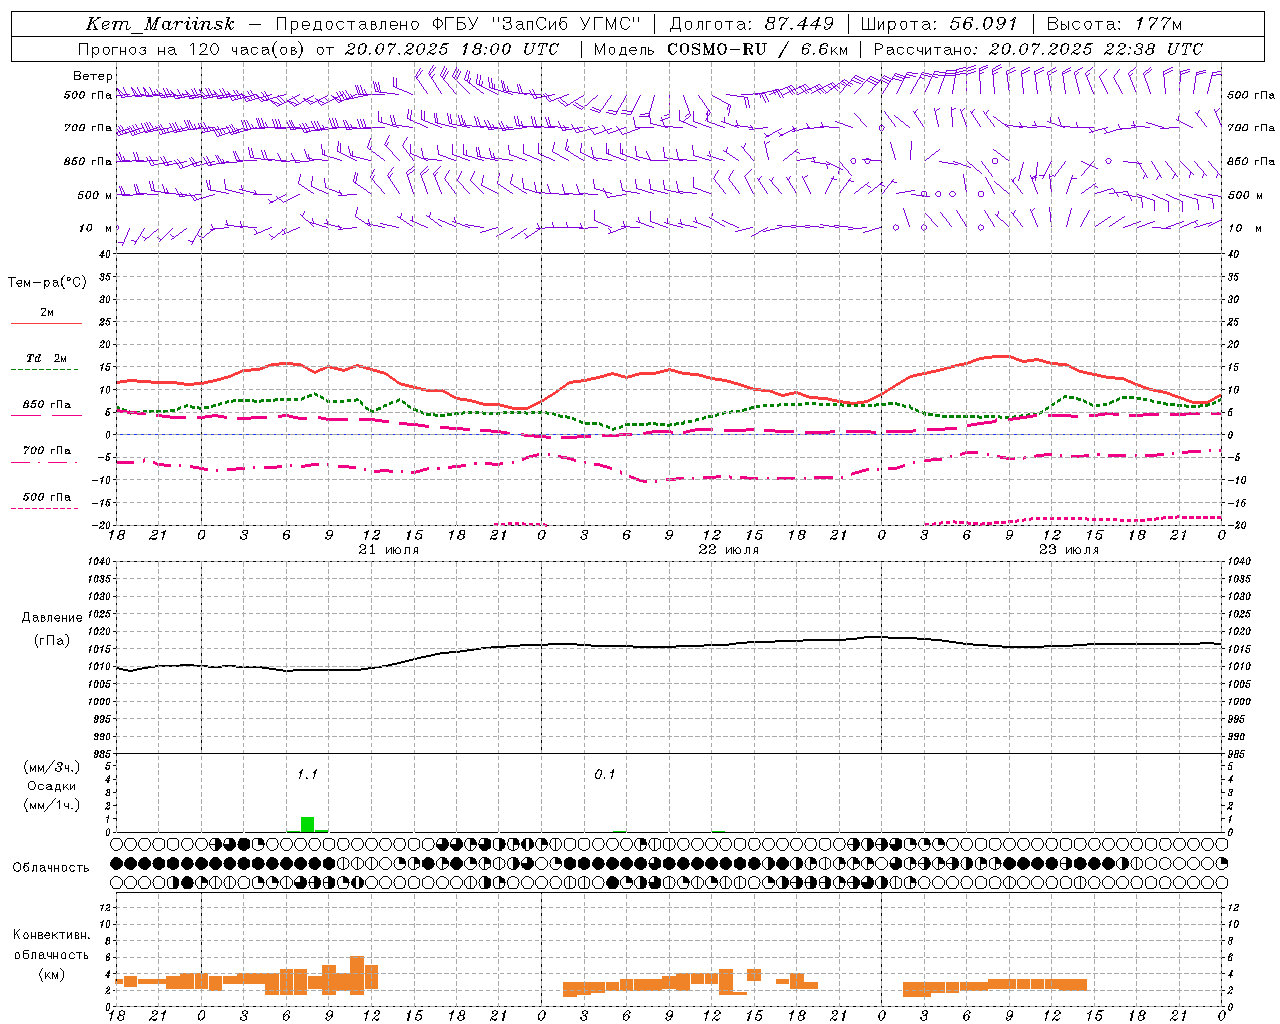Click the Давление pressure panel label

[x=52, y=618]
